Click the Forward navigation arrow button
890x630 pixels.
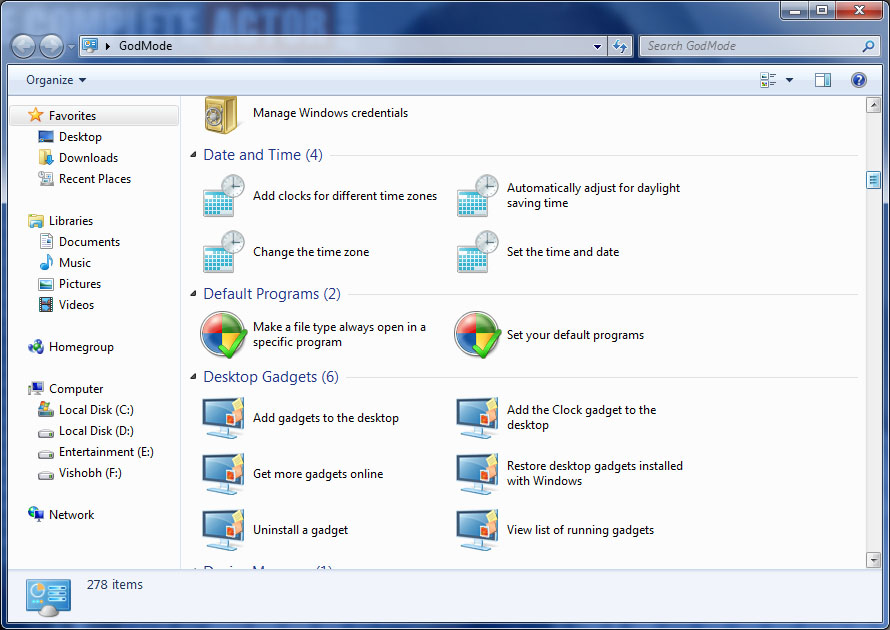(52, 47)
